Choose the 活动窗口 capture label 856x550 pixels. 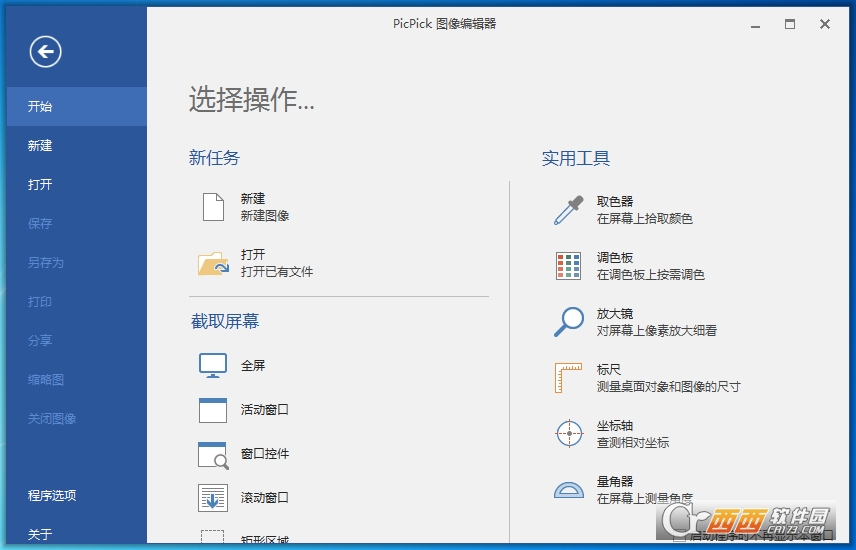coord(265,410)
